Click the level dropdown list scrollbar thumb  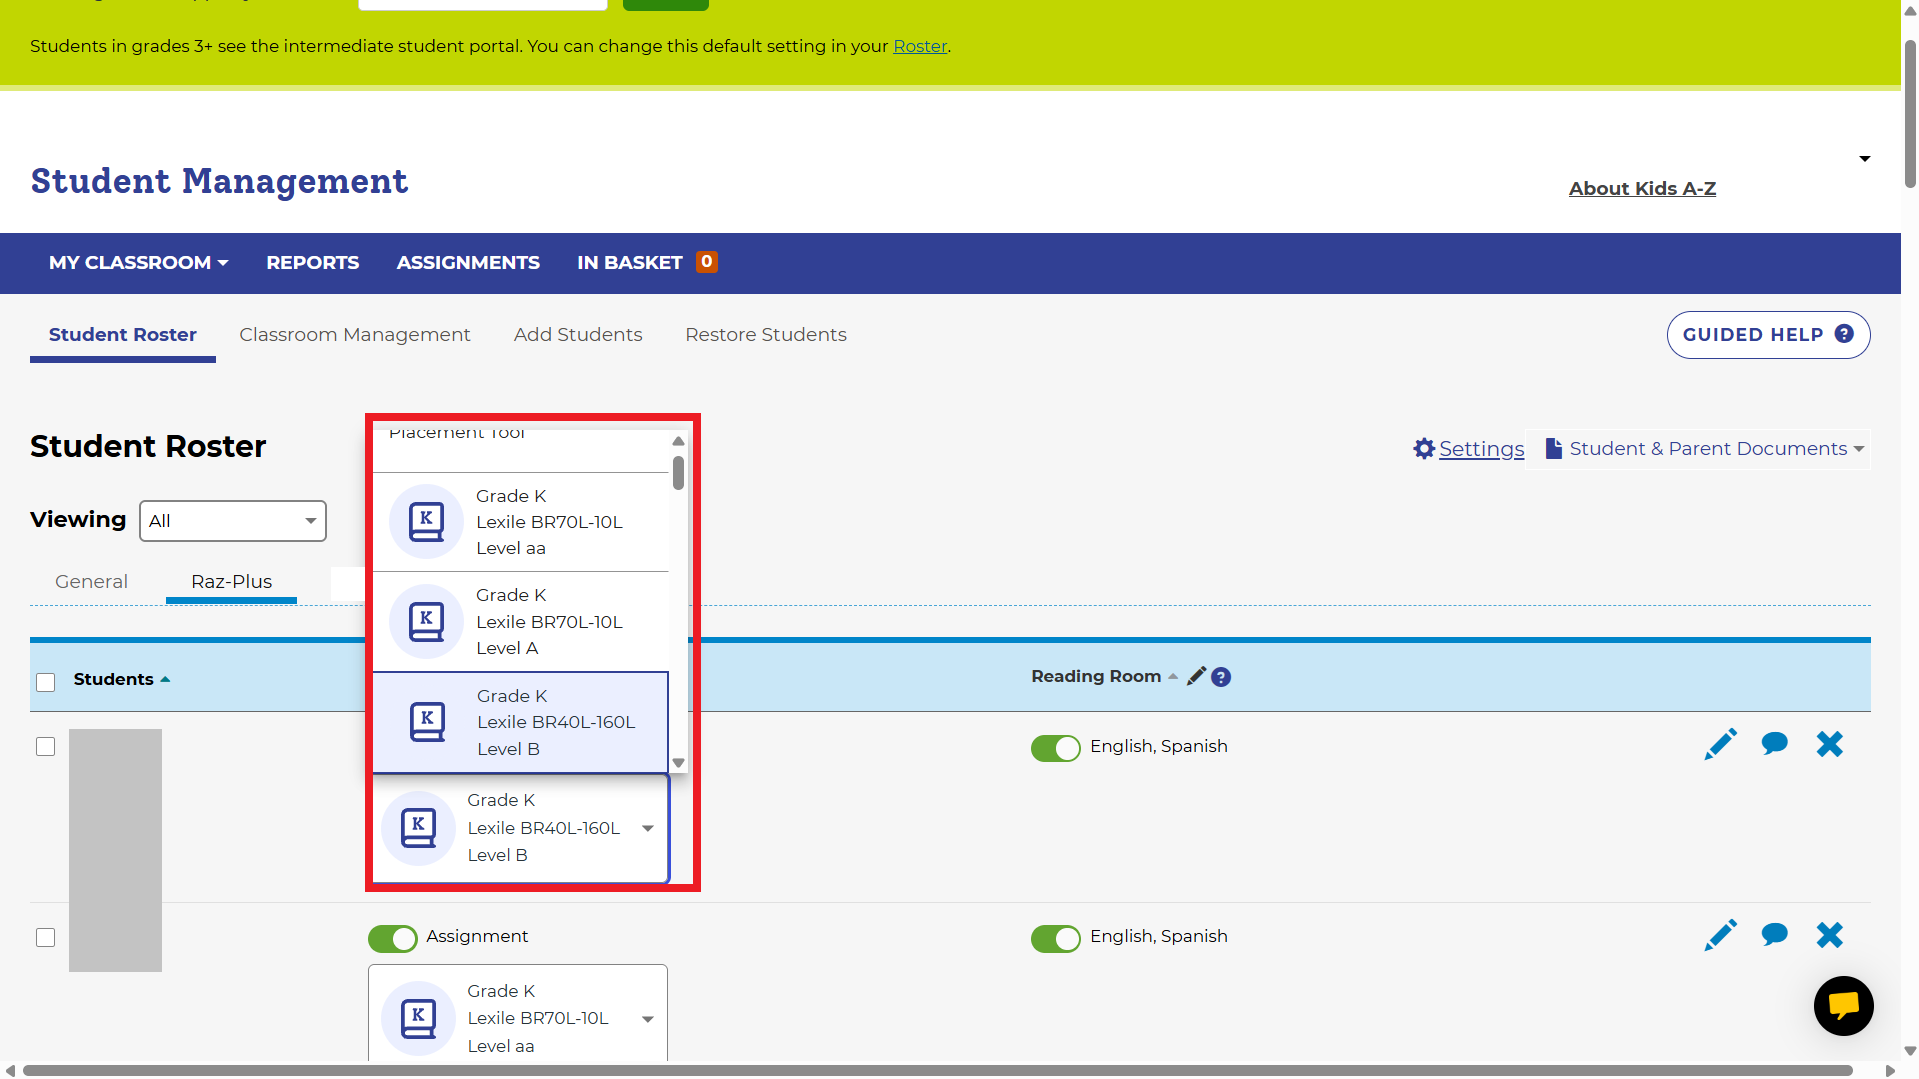click(x=678, y=473)
